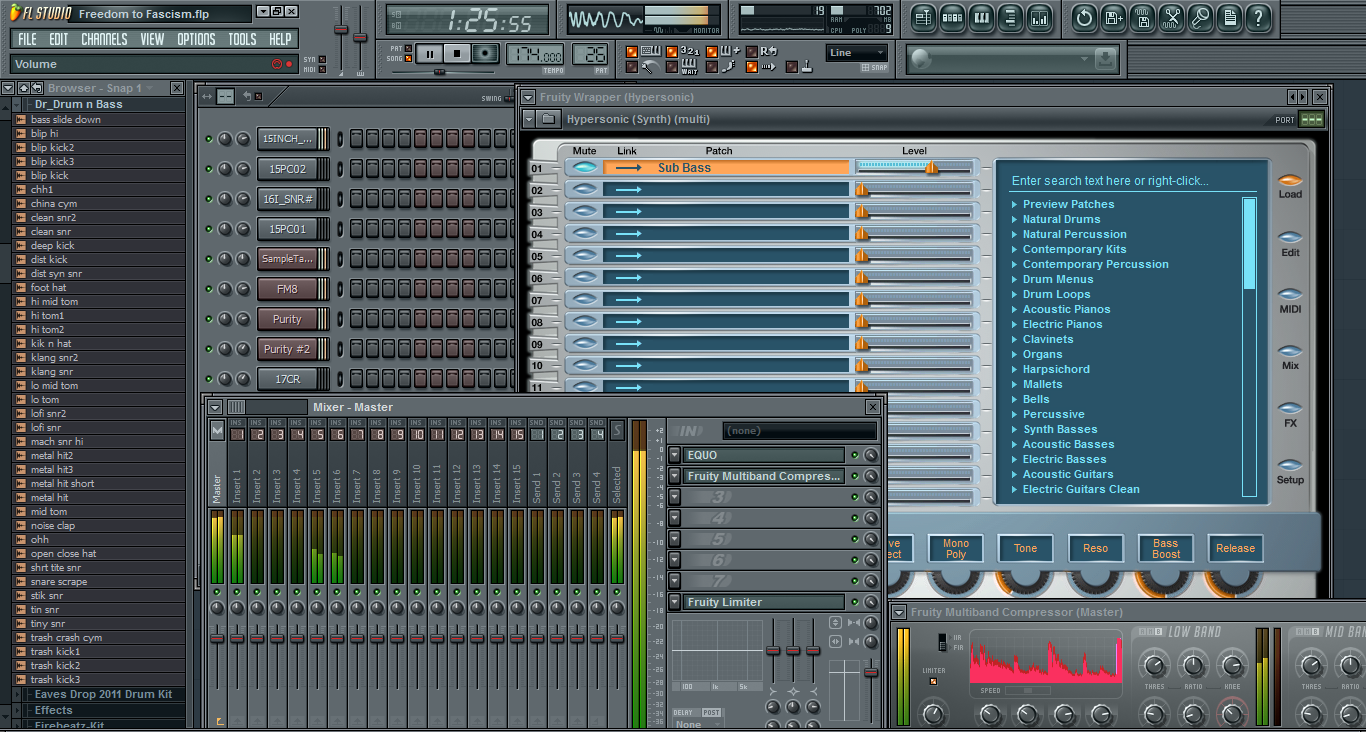
Task: Click the Stop transport button
Action: (457, 54)
